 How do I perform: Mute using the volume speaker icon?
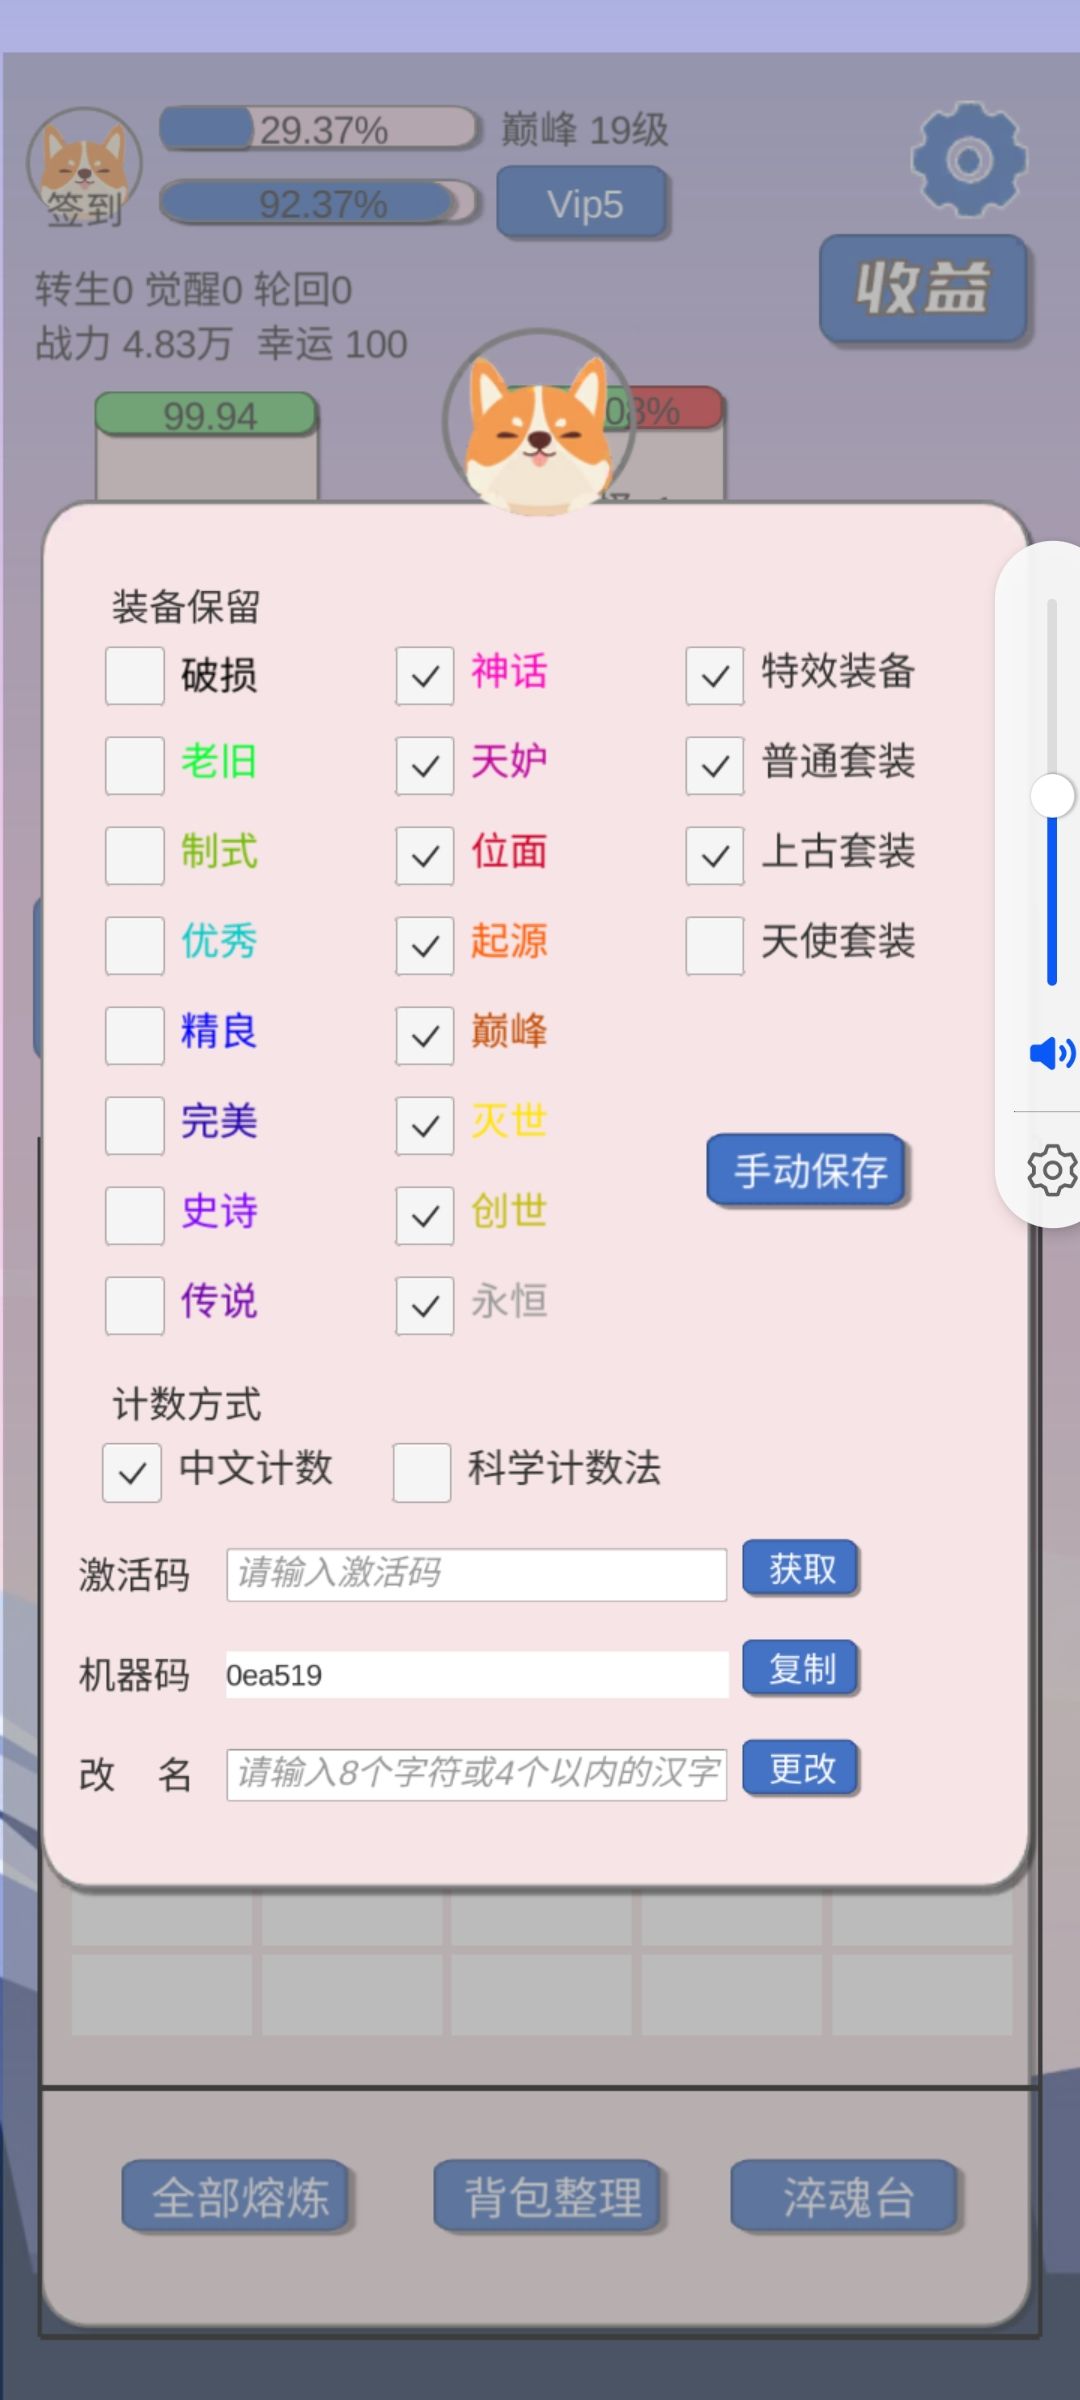1051,1053
